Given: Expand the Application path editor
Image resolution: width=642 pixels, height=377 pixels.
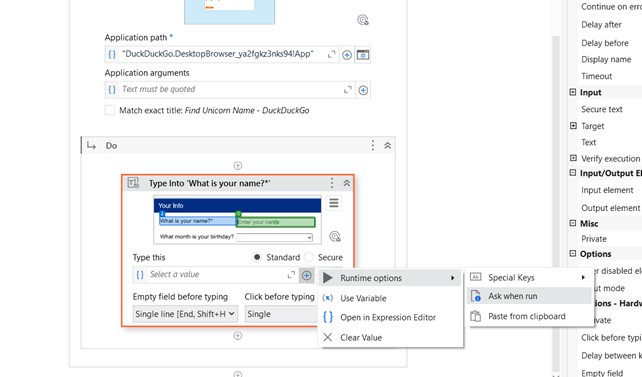Looking at the screenshot, I should pyautogui.click(x=332, y=54).
